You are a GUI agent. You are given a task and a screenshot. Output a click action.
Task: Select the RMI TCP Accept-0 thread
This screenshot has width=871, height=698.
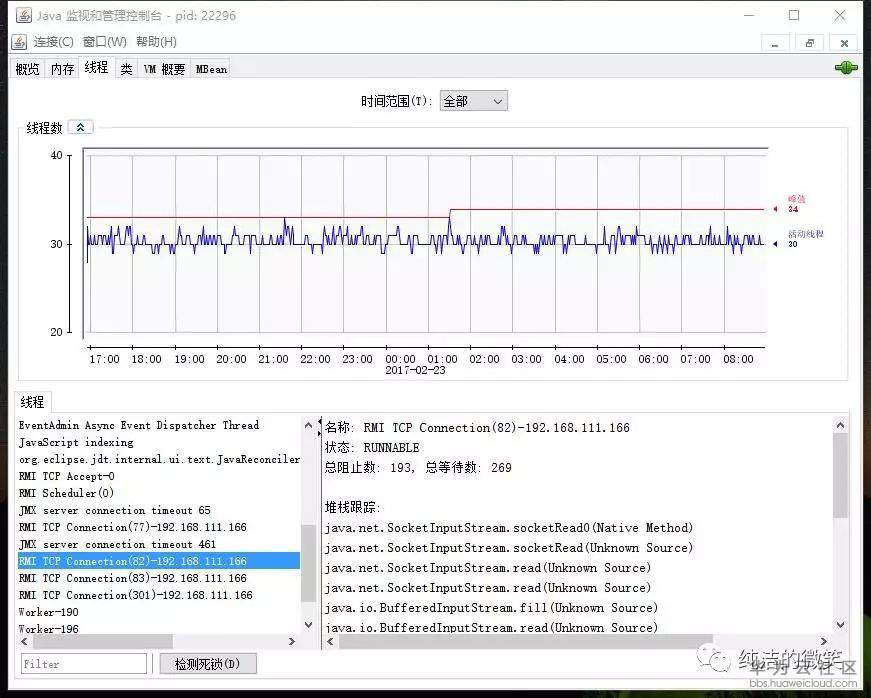coord(159,476)
